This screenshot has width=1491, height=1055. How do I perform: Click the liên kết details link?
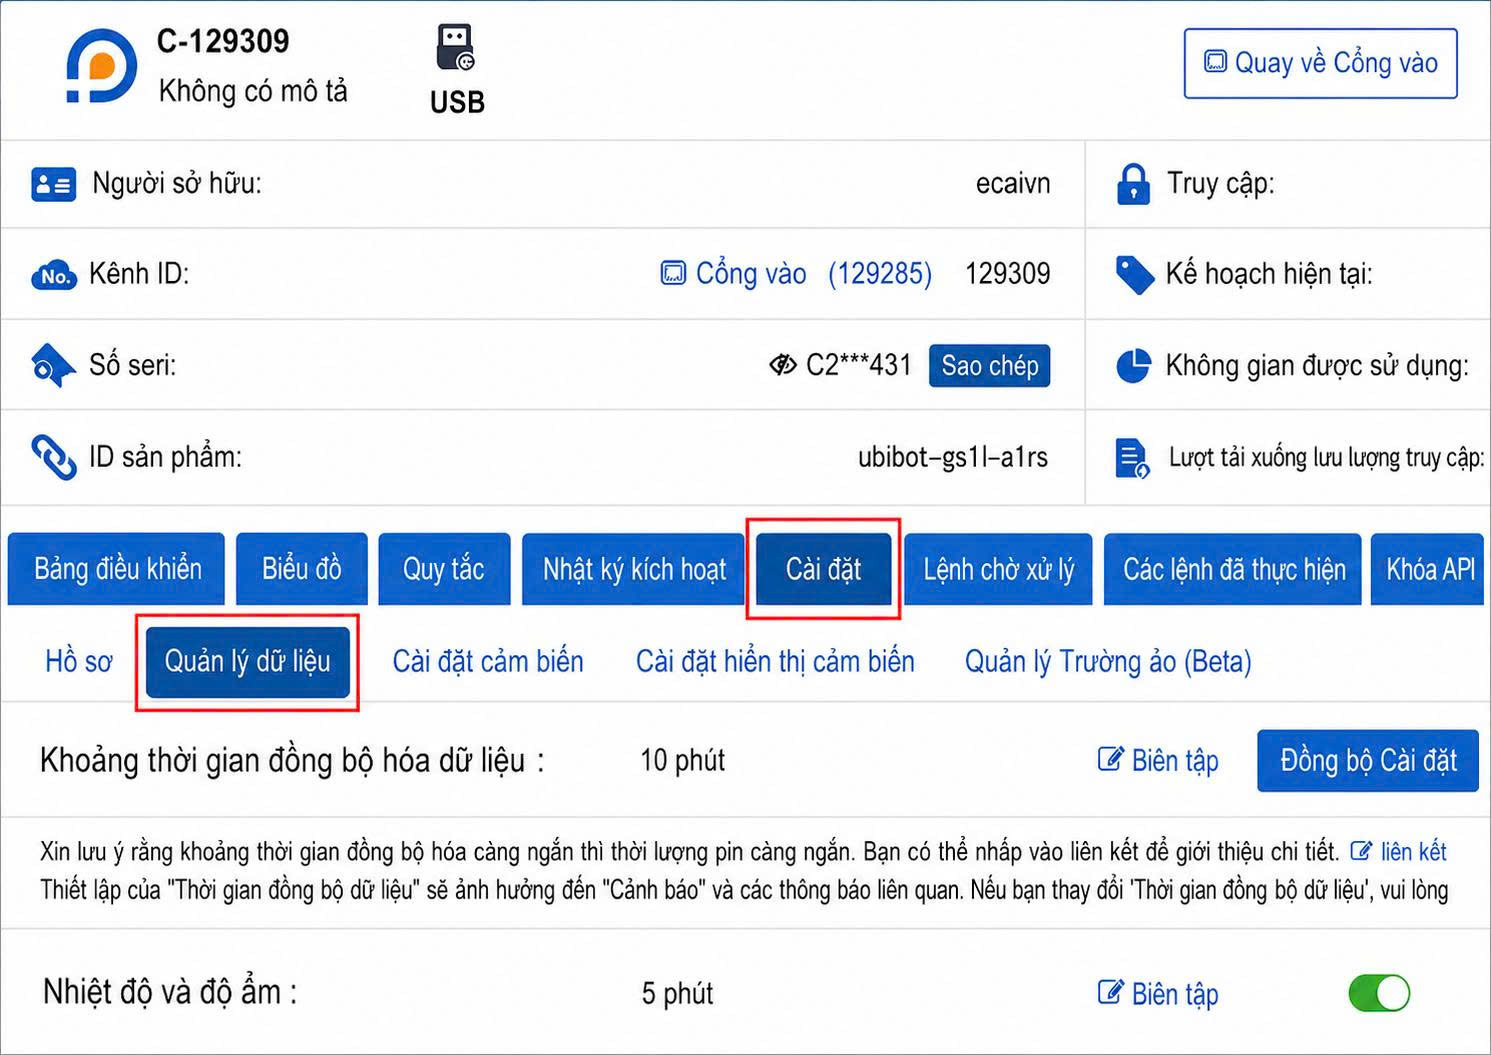pos(1413,851)
